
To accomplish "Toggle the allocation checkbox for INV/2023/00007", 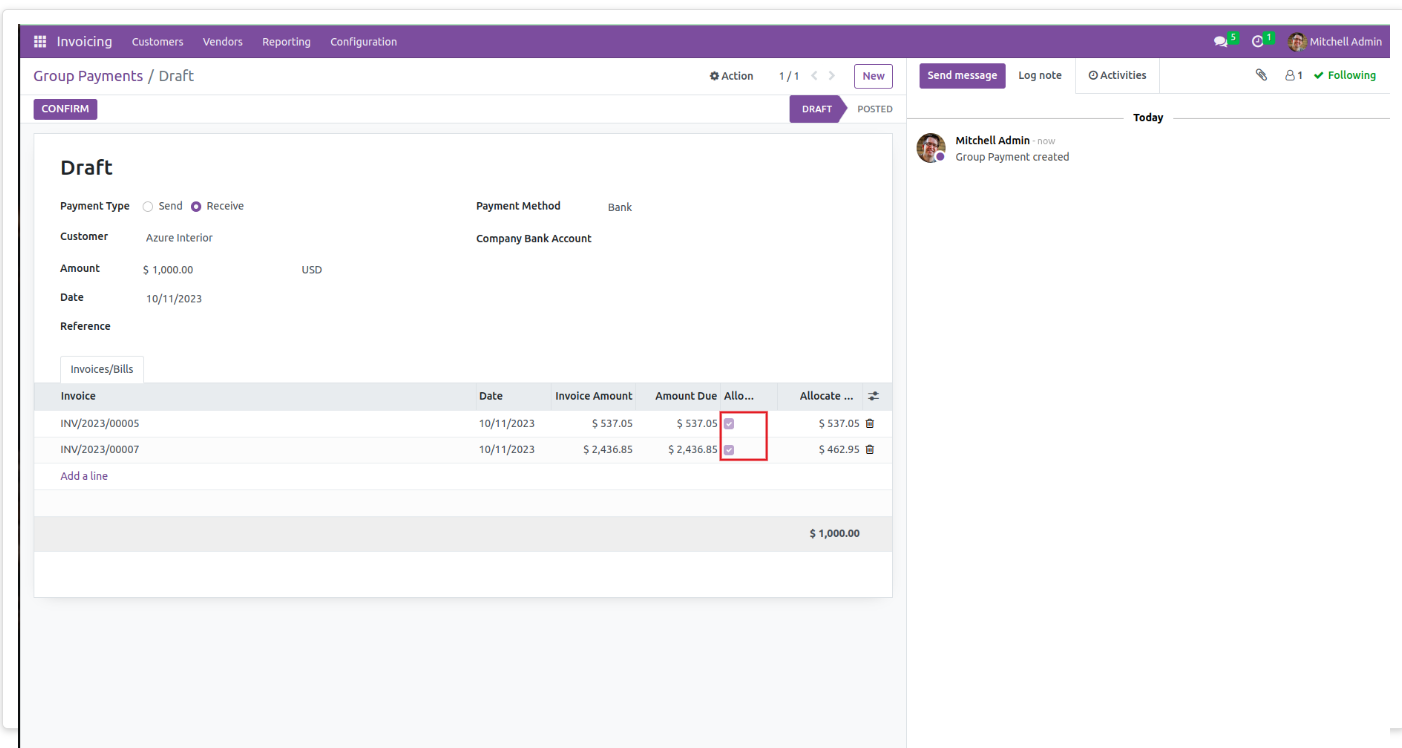I will (x=729, y=450).
